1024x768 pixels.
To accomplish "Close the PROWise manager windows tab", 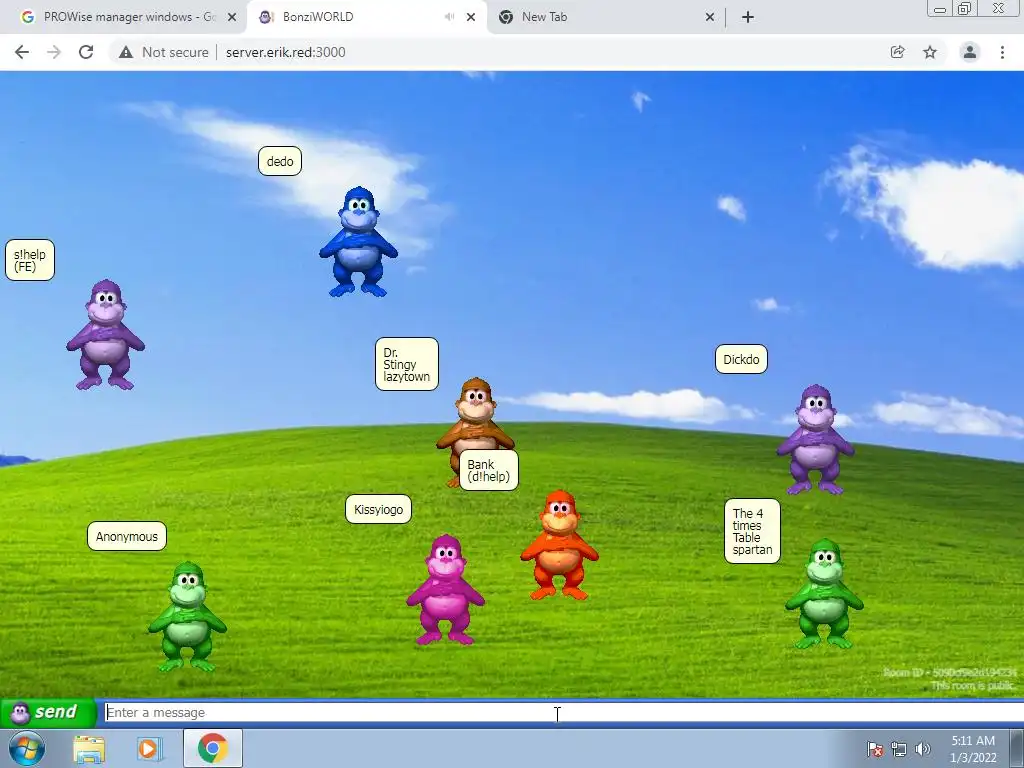I will [x=232, y=17].
